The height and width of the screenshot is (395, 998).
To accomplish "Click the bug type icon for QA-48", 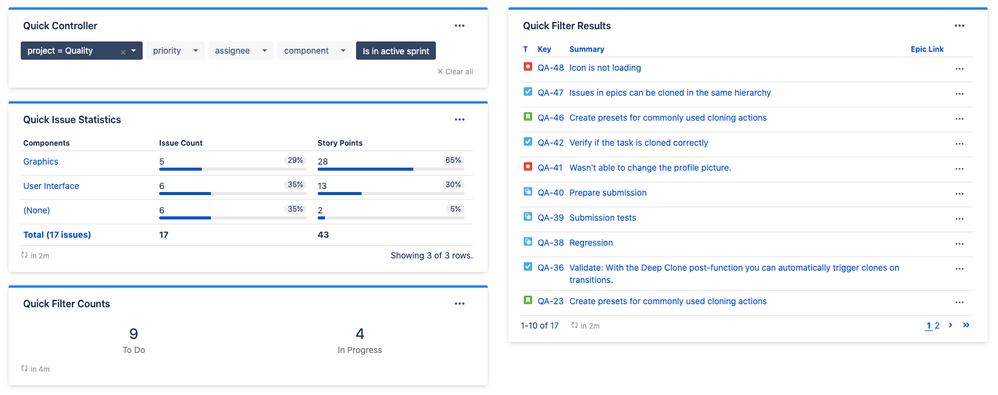I will coord(528,67).
